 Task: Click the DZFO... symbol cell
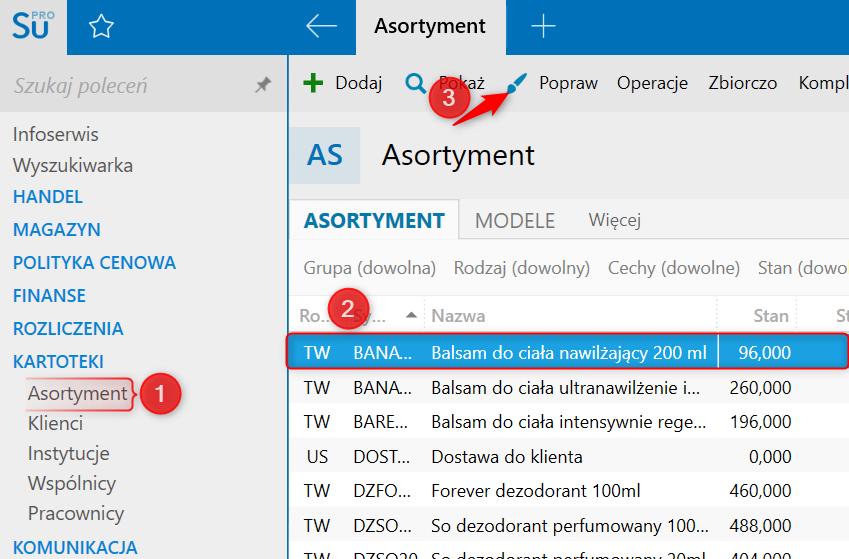382,491
